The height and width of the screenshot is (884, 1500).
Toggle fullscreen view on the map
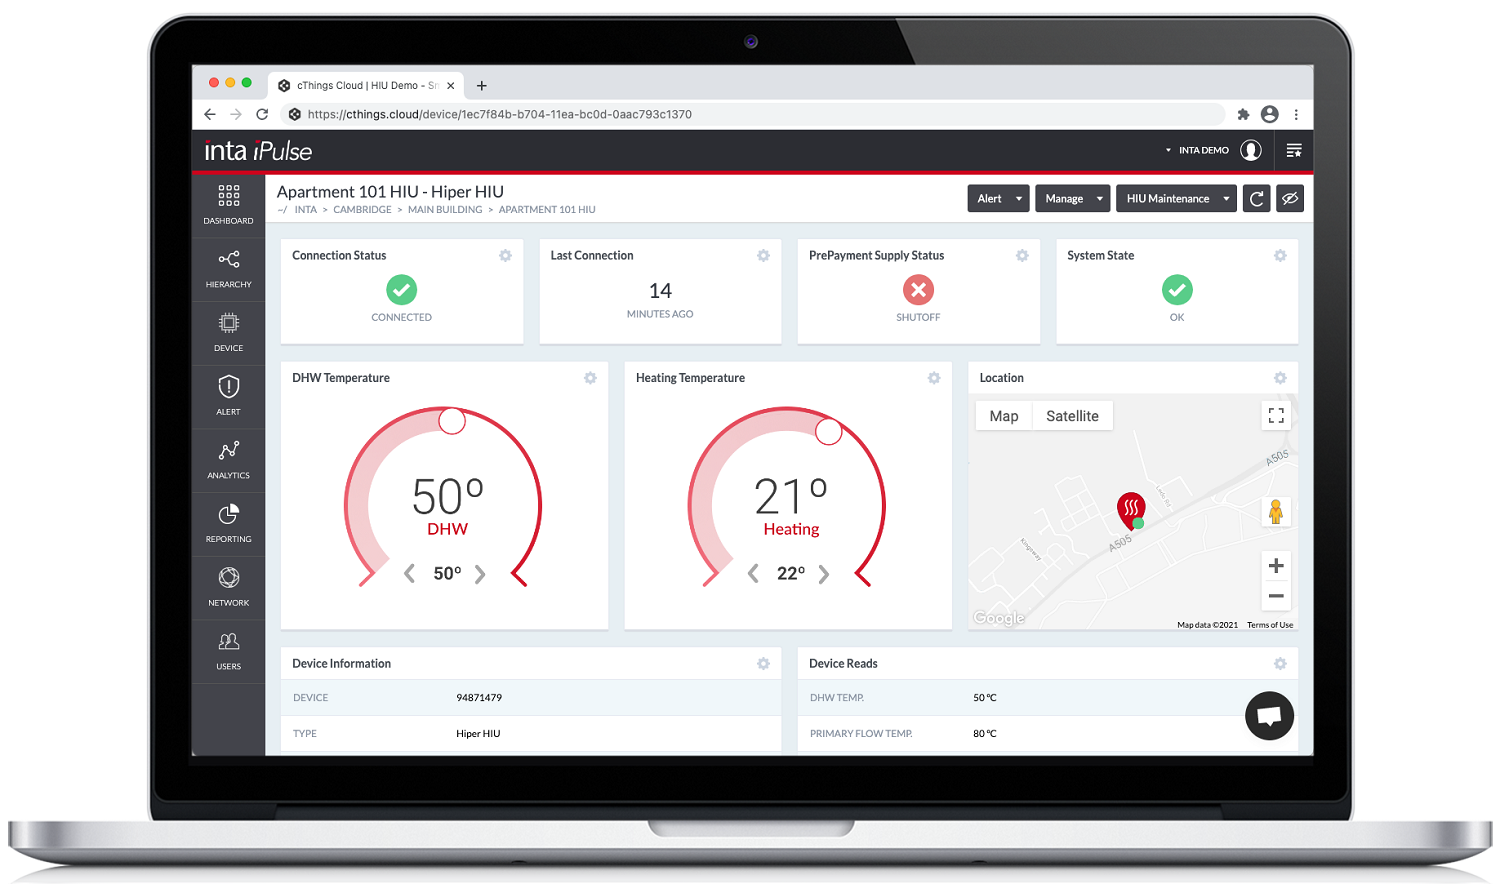(1276, 416)
